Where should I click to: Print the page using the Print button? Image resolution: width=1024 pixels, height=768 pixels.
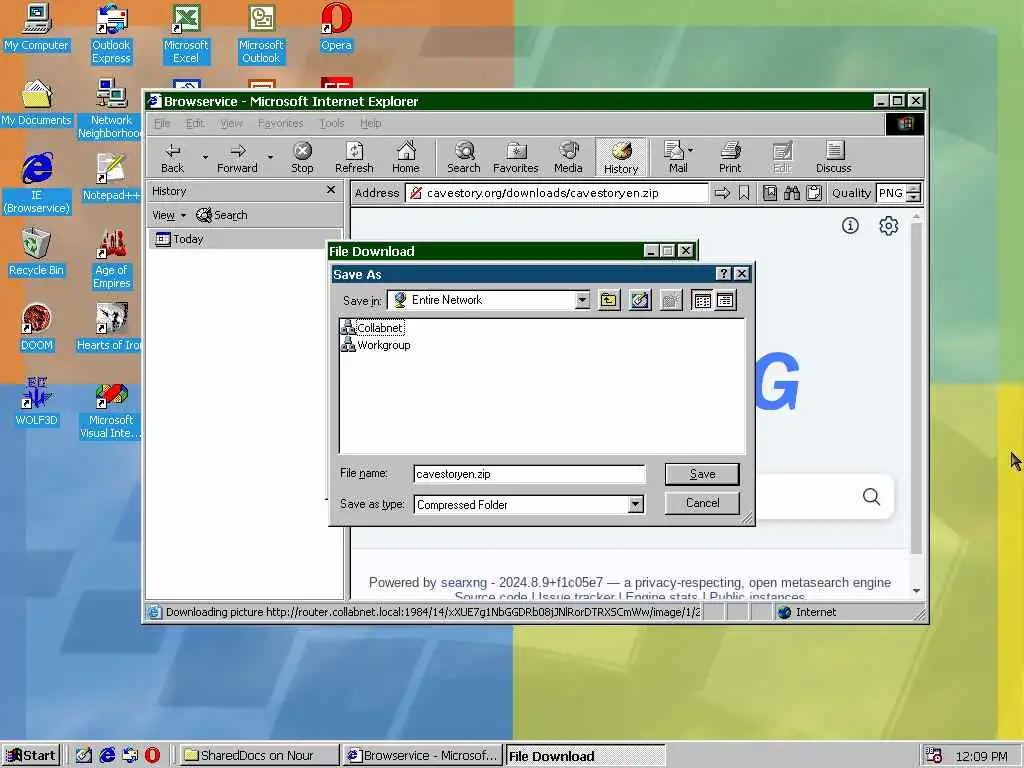tap(730, 157)
